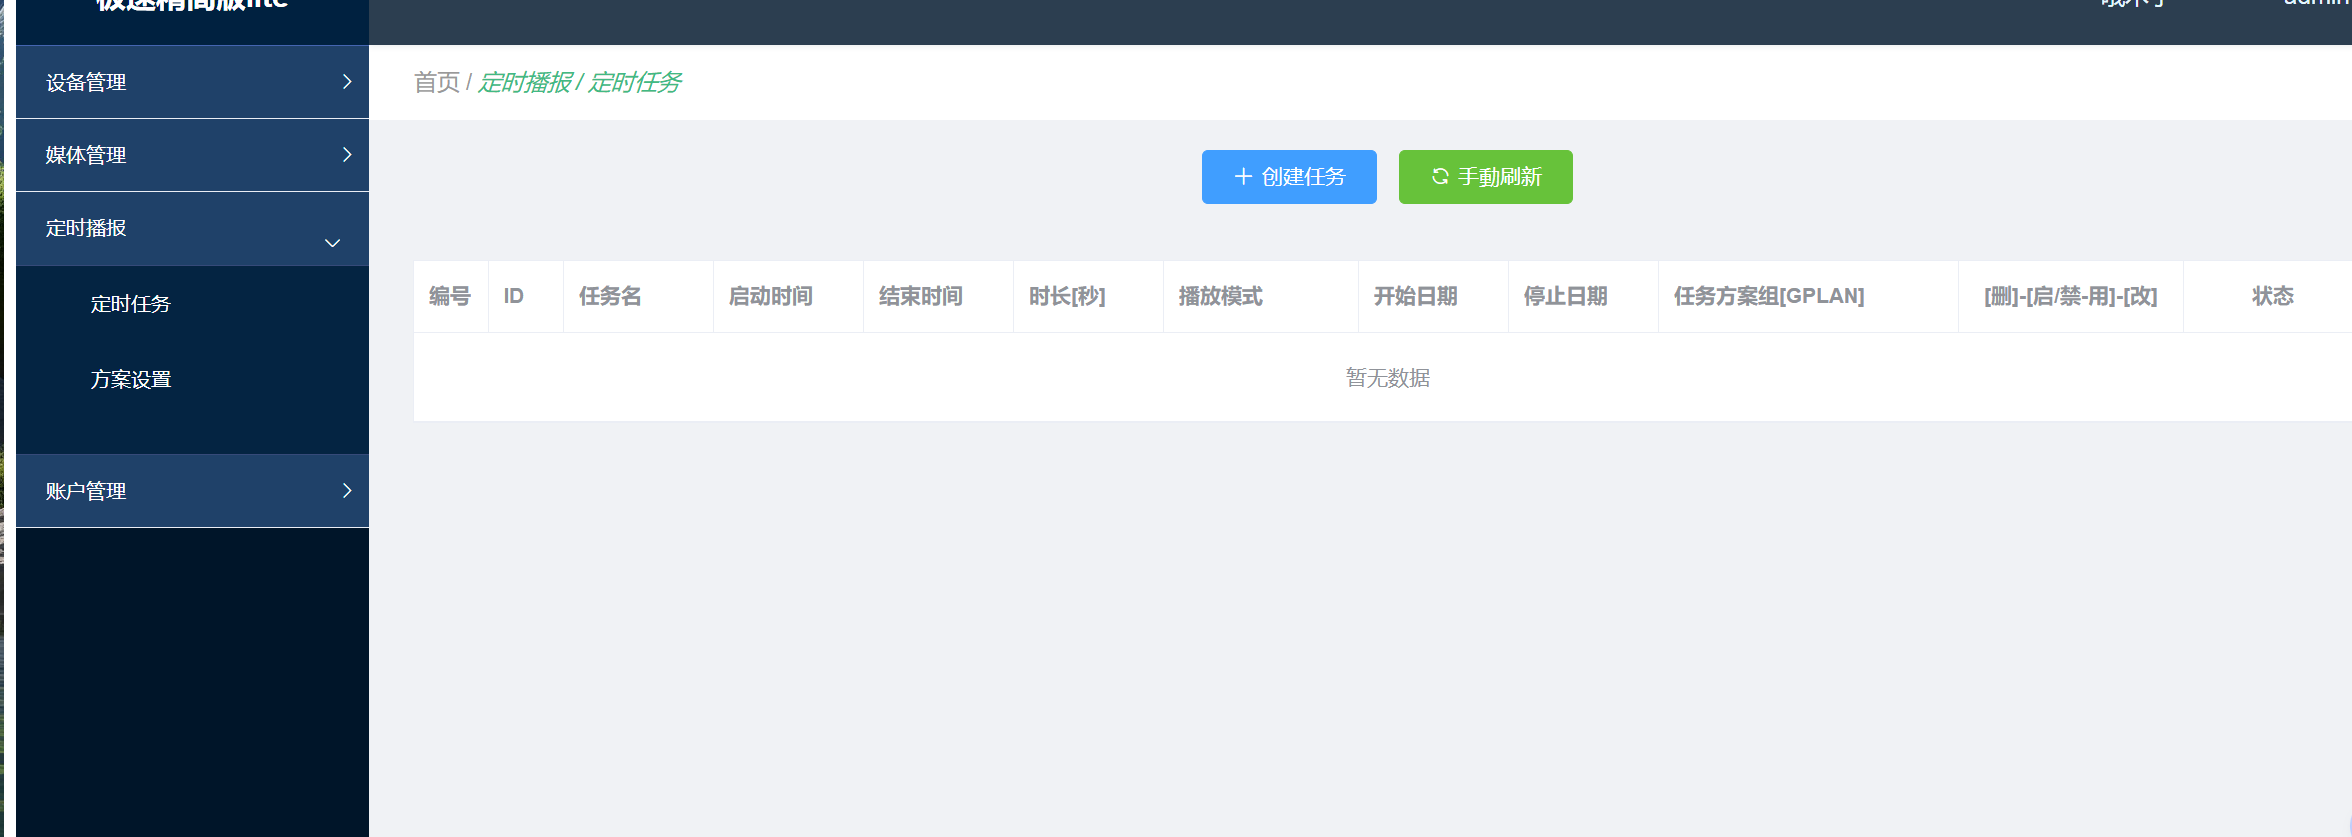
Task: Click the 启动时间 column header
Action: pos(770,296)
